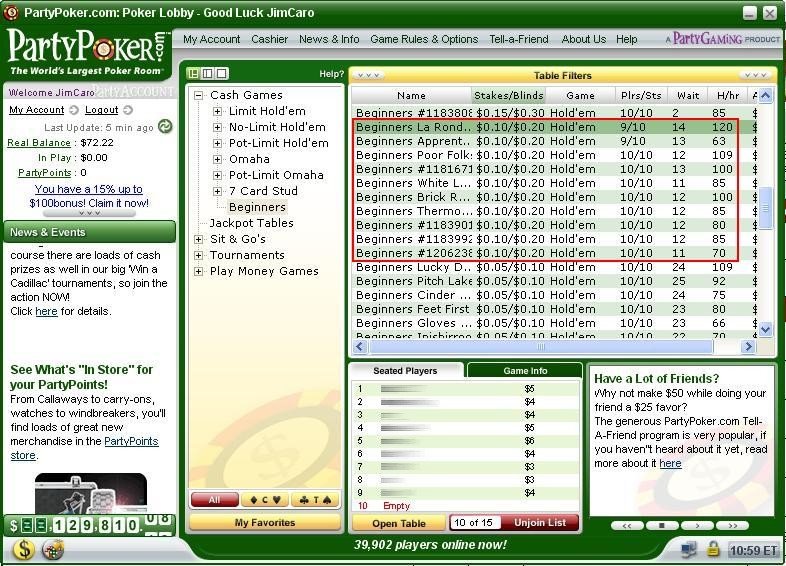Click the padlock security icon
The width and height of the screenshot is (786, 566).
[713, 549]
